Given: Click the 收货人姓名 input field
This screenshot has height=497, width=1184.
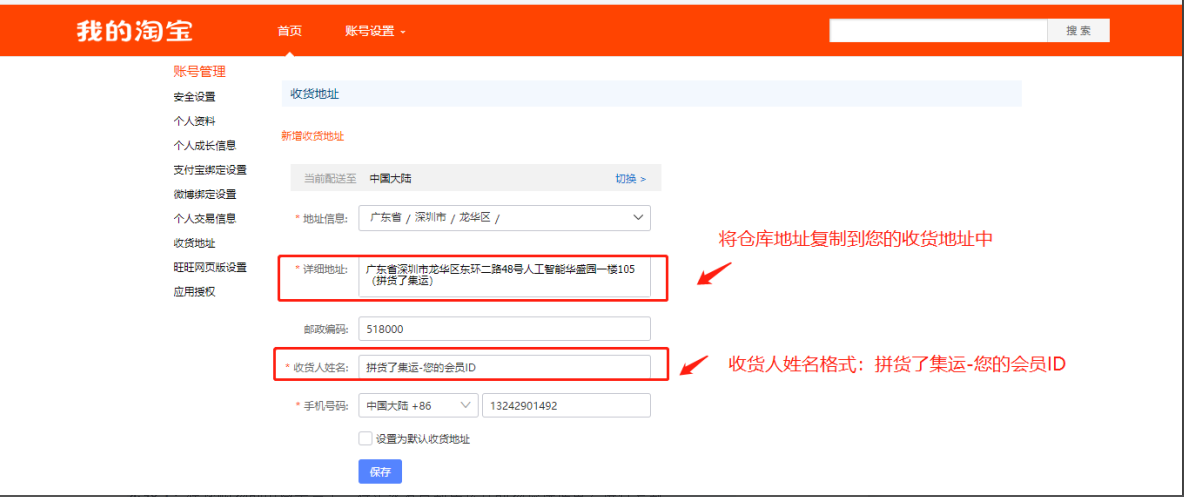Looking at the screenshot, I should coord(504,368).
